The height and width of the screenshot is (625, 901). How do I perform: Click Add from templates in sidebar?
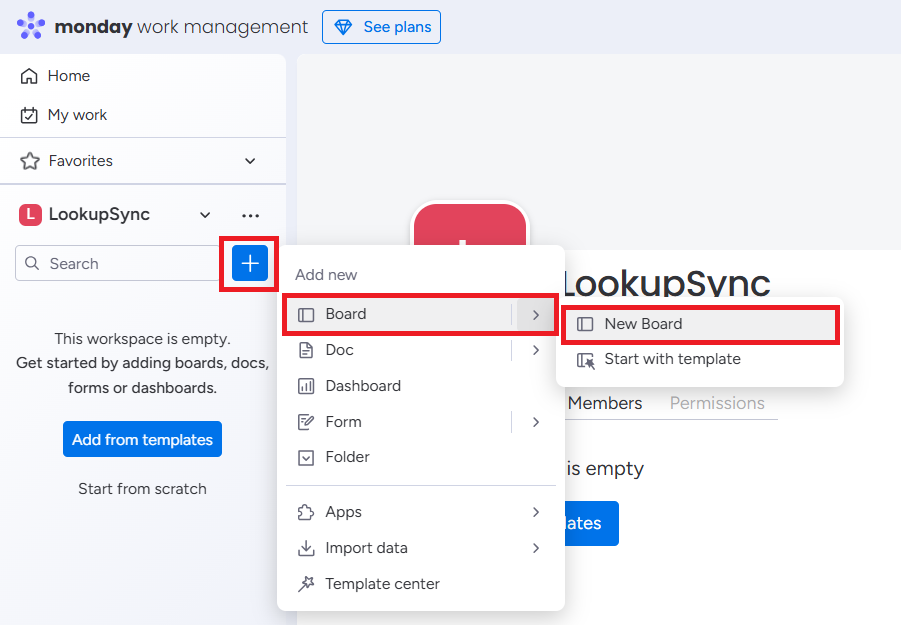(x=143, y=439)
